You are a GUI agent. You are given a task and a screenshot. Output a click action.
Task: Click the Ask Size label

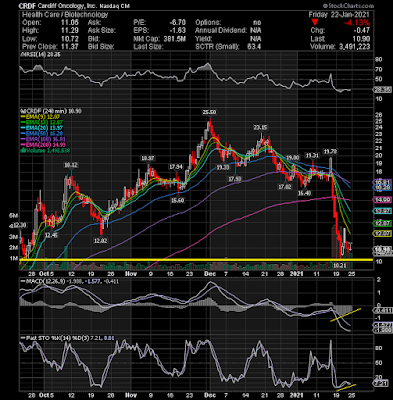coord(102,31)
